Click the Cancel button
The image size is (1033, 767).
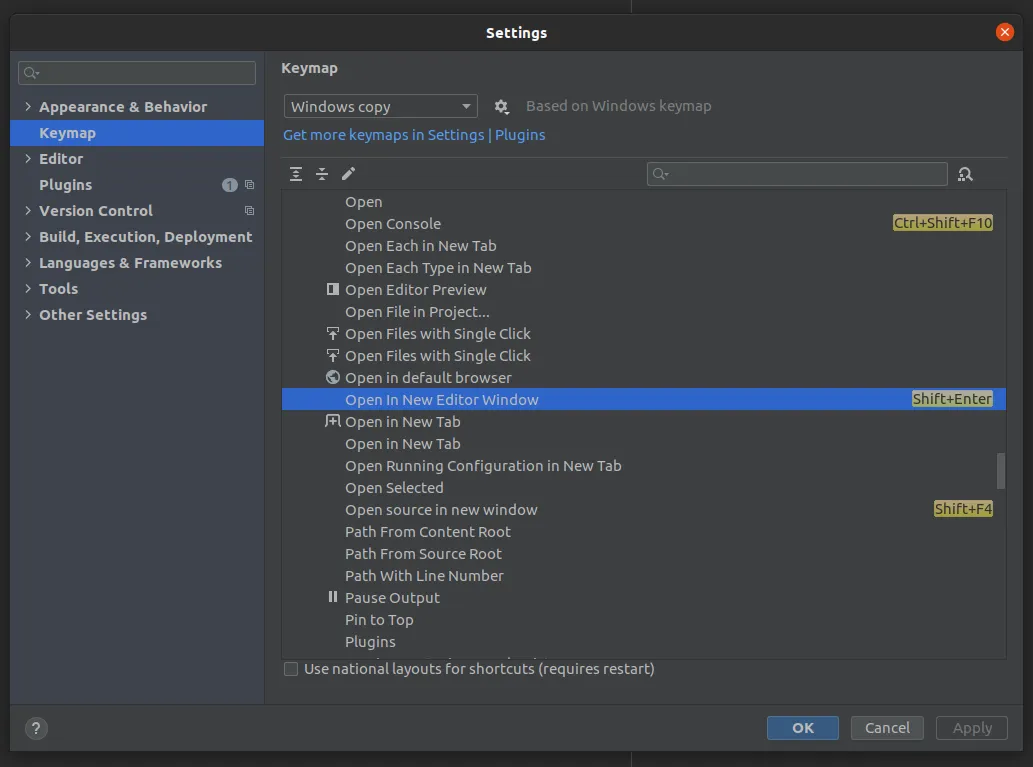(x=887, y=728)
